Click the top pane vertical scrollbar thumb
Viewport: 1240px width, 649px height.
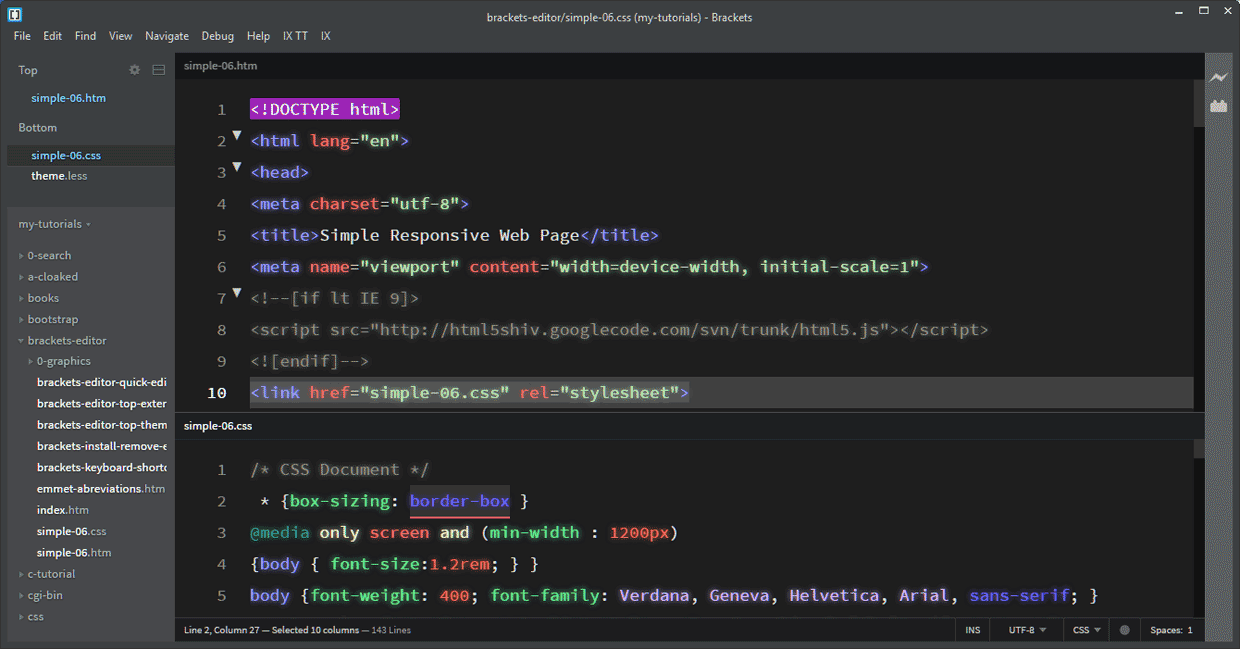coord(1199,103)
